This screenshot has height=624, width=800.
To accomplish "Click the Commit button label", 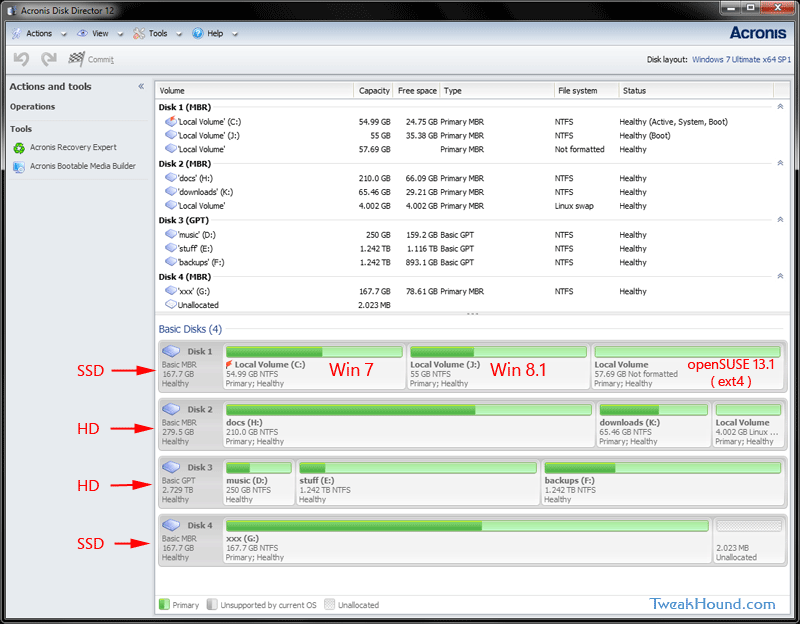I will 101,60.
